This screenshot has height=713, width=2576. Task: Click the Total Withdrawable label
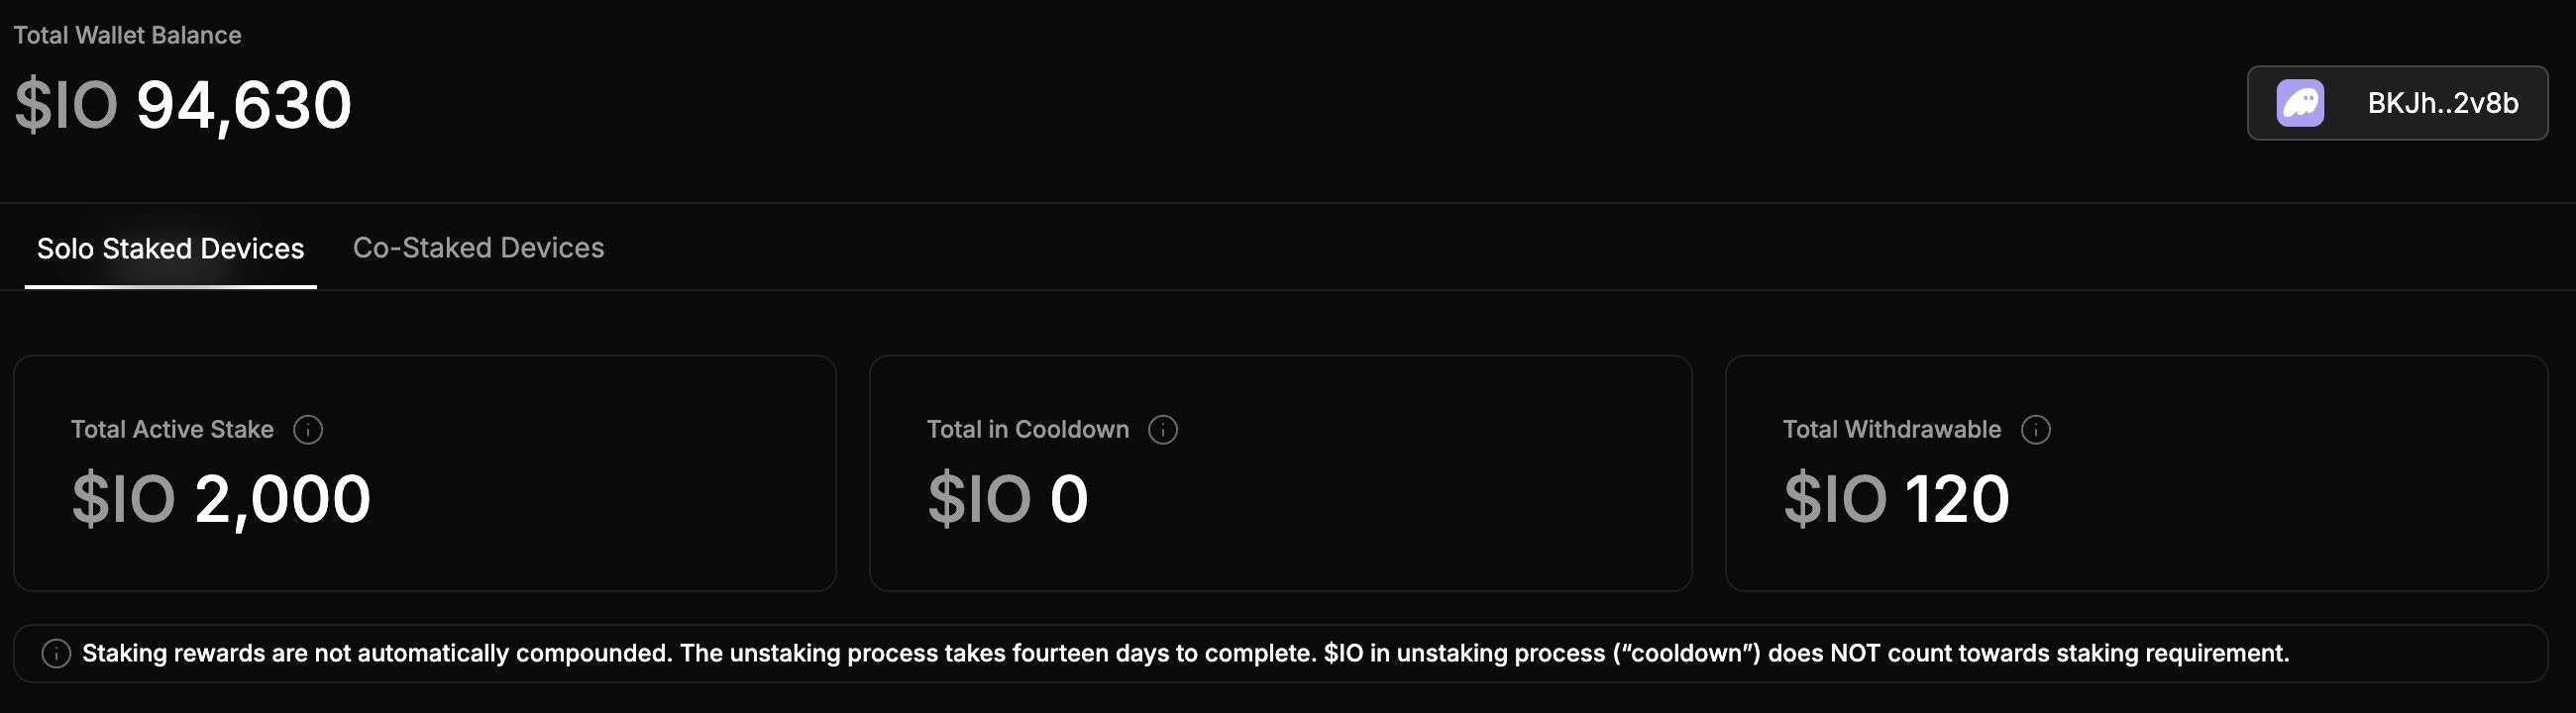click(x=1892, y=430)
